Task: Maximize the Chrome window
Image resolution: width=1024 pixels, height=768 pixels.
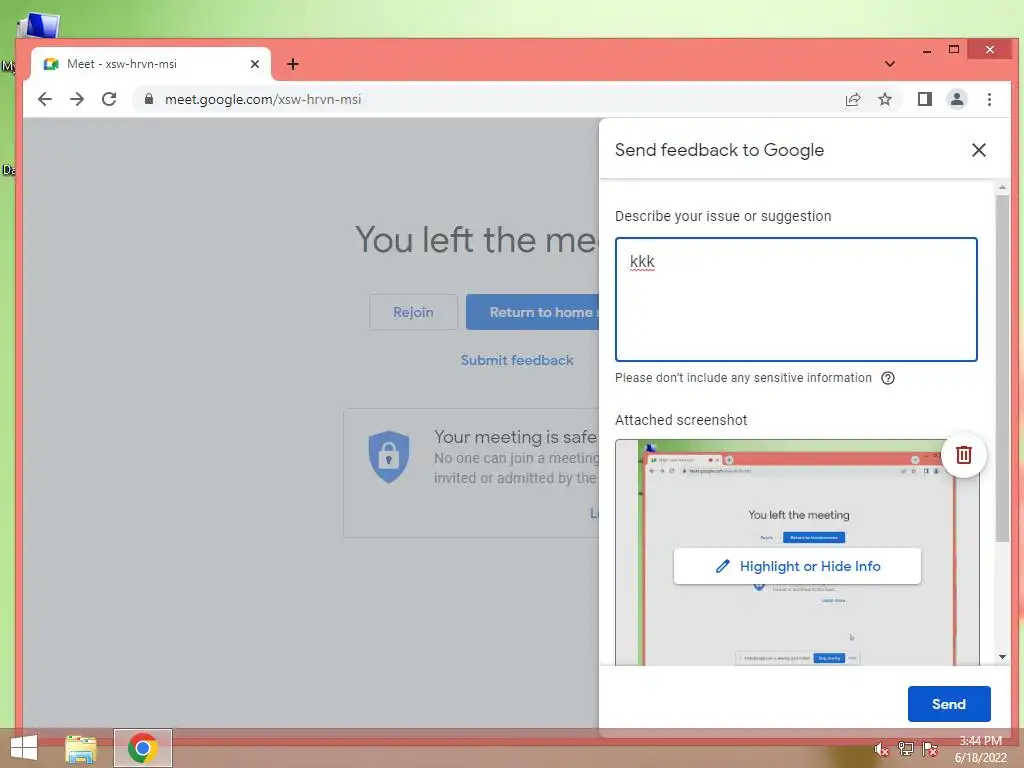Action: tap(954, 50)
